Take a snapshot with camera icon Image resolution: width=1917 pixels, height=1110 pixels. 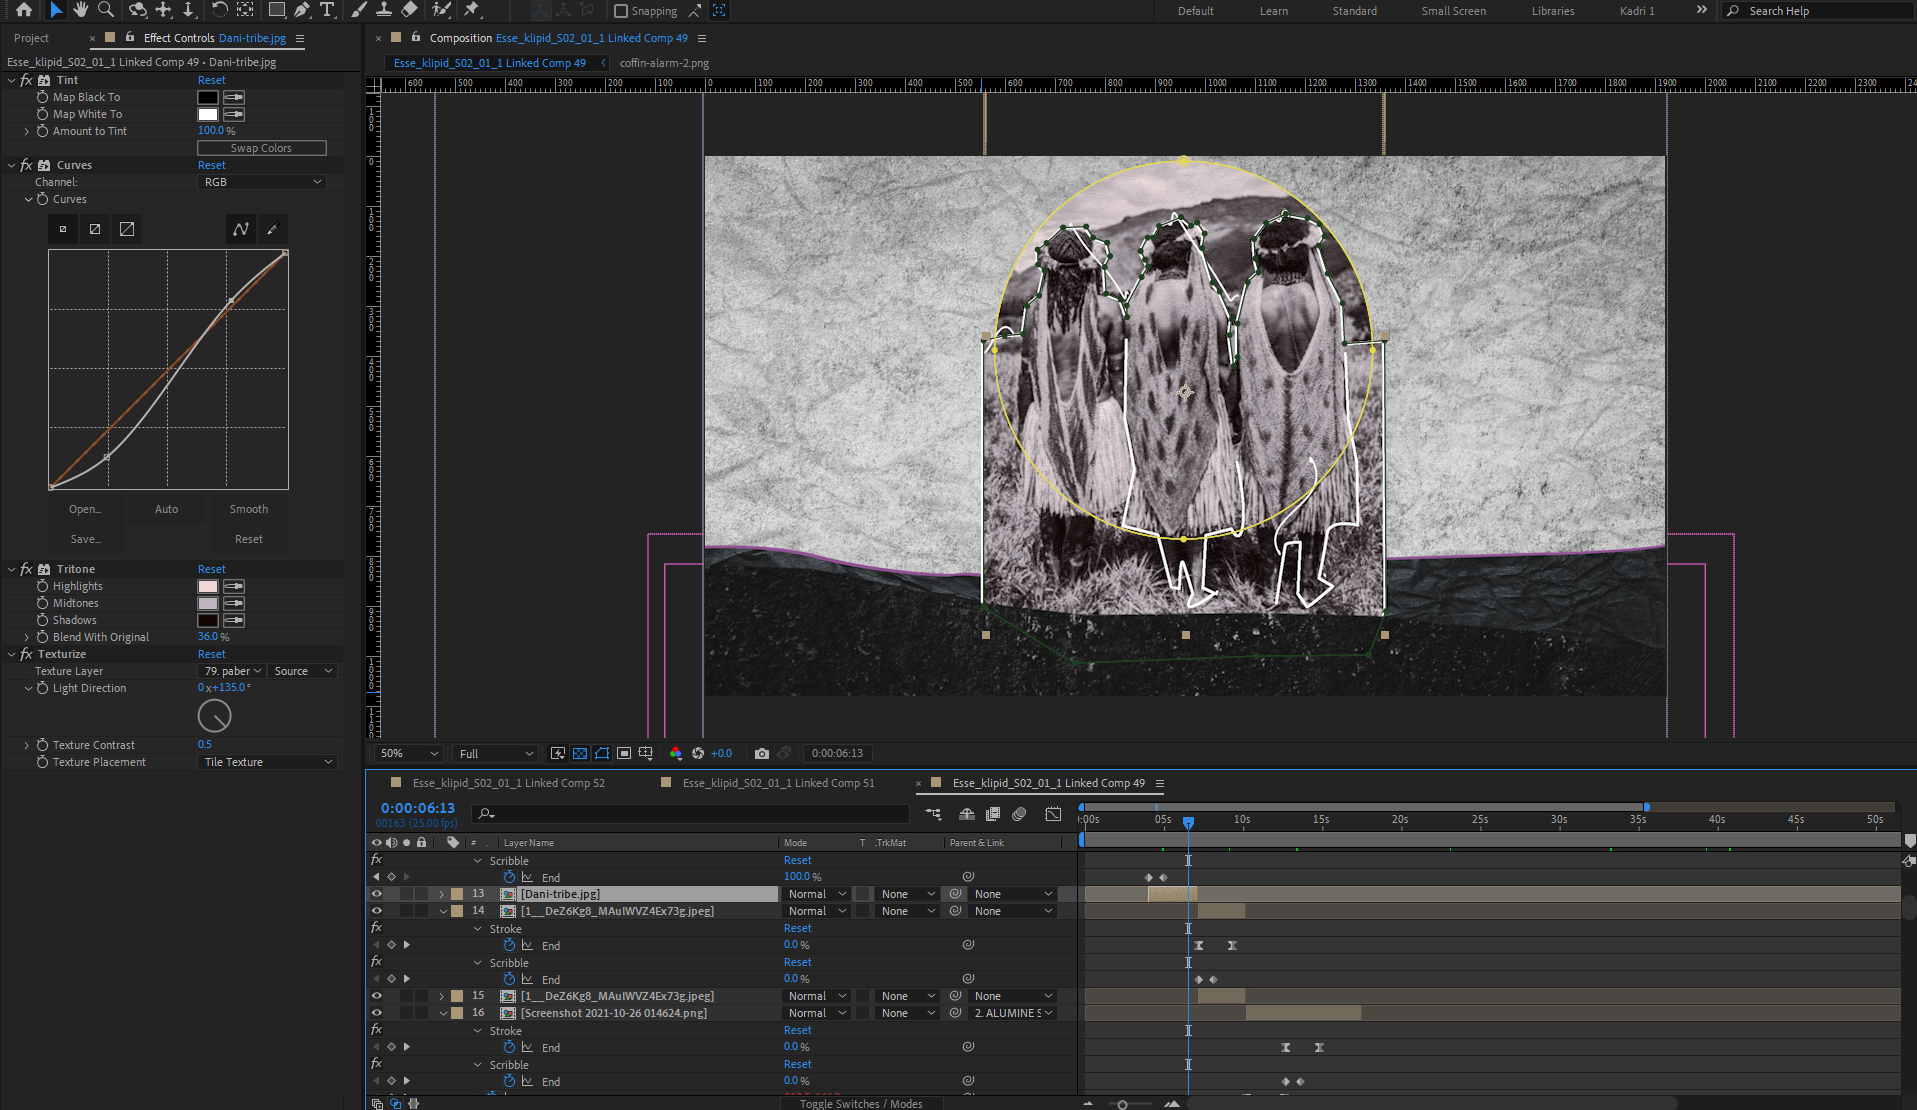click(762, 753)
